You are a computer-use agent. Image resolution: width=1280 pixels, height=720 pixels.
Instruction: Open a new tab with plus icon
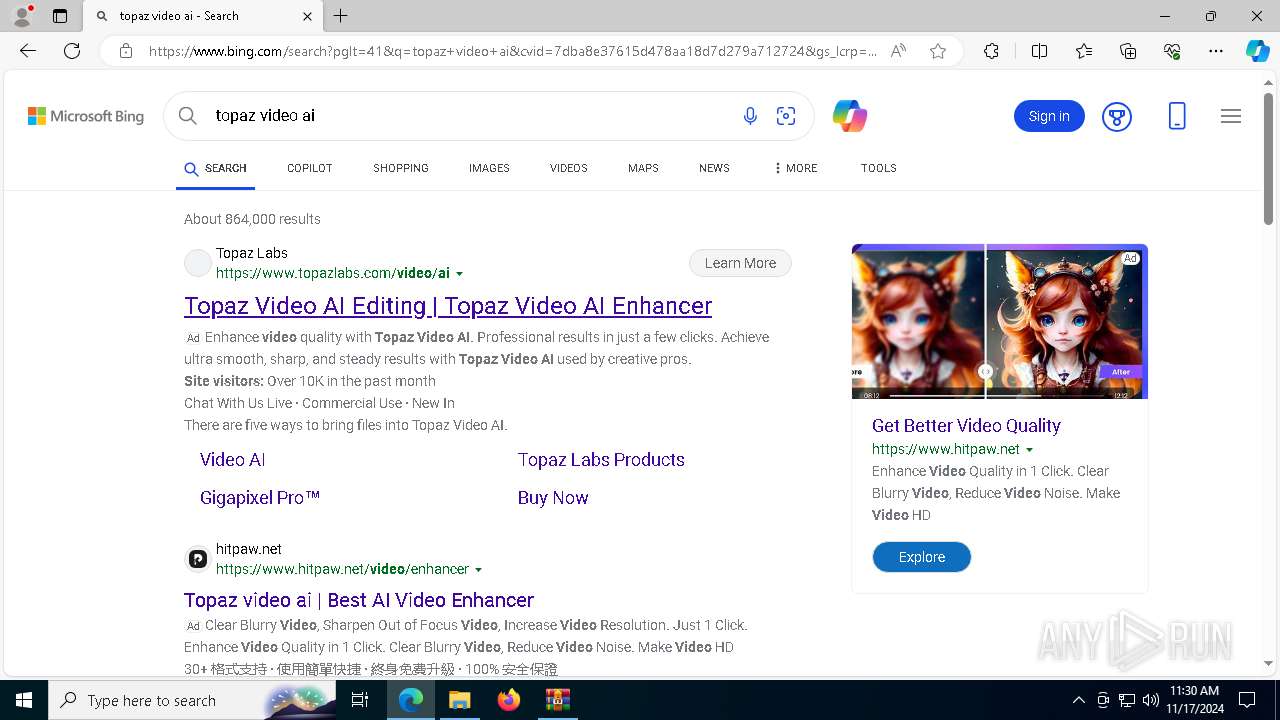pyautogui.click(x=341, y=16)
